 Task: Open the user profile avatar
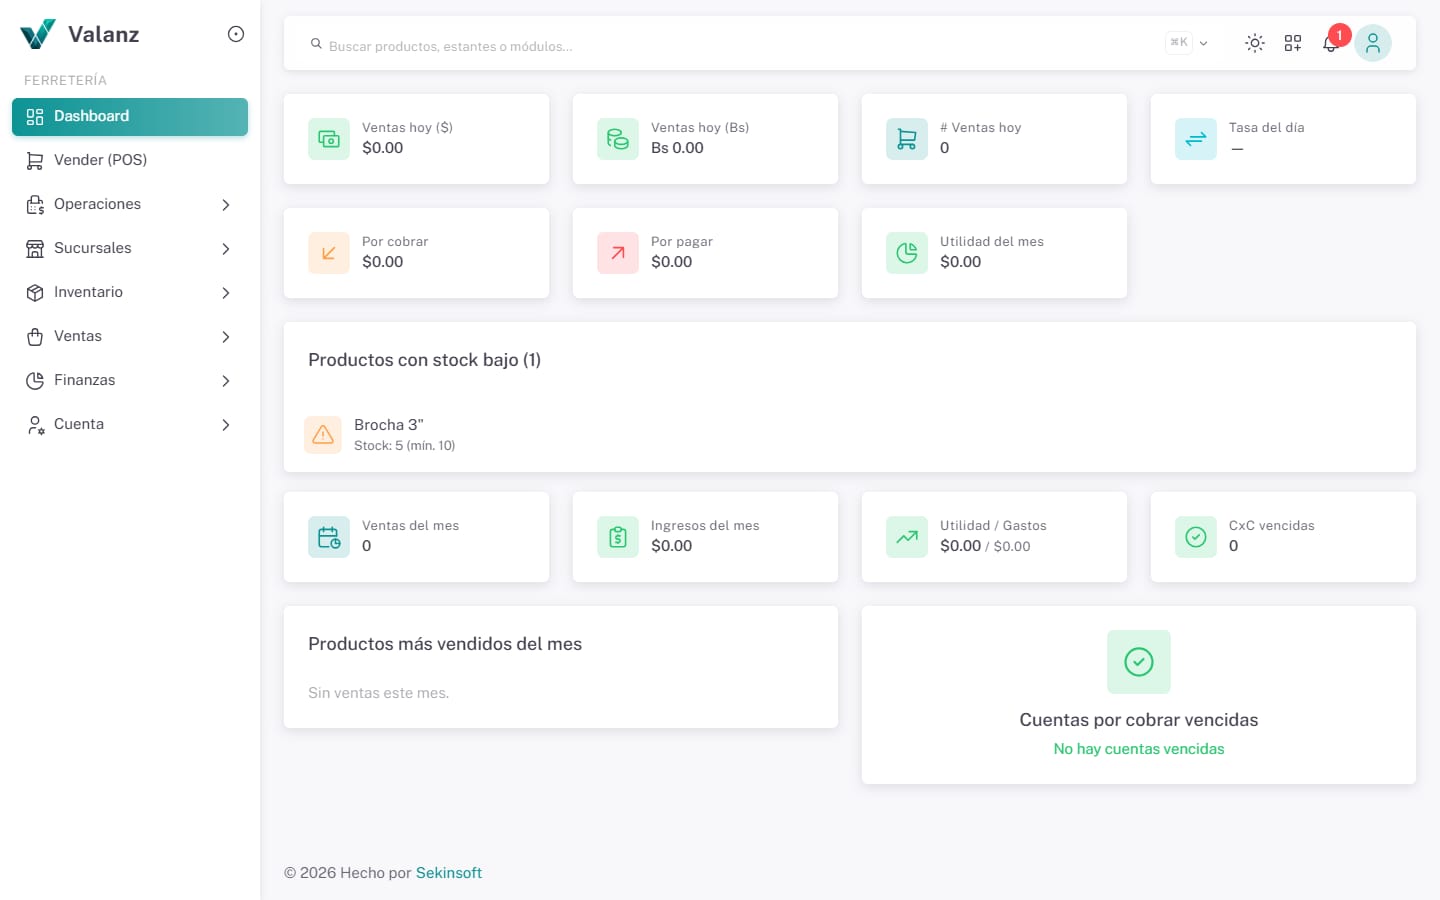pyautogui.click(x=1373, y=43)
